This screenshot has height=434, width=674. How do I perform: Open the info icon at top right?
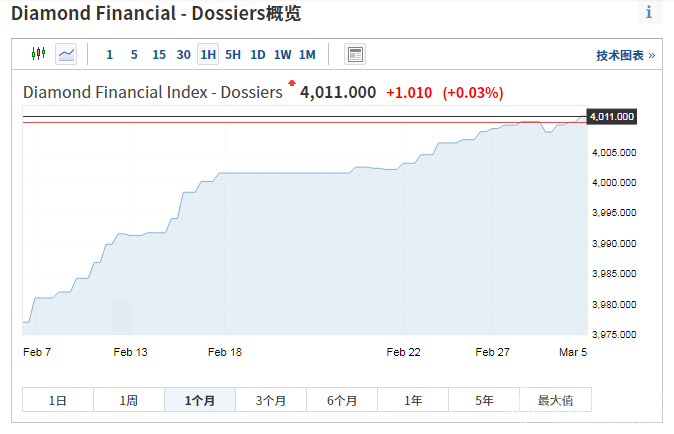(649, 13)
